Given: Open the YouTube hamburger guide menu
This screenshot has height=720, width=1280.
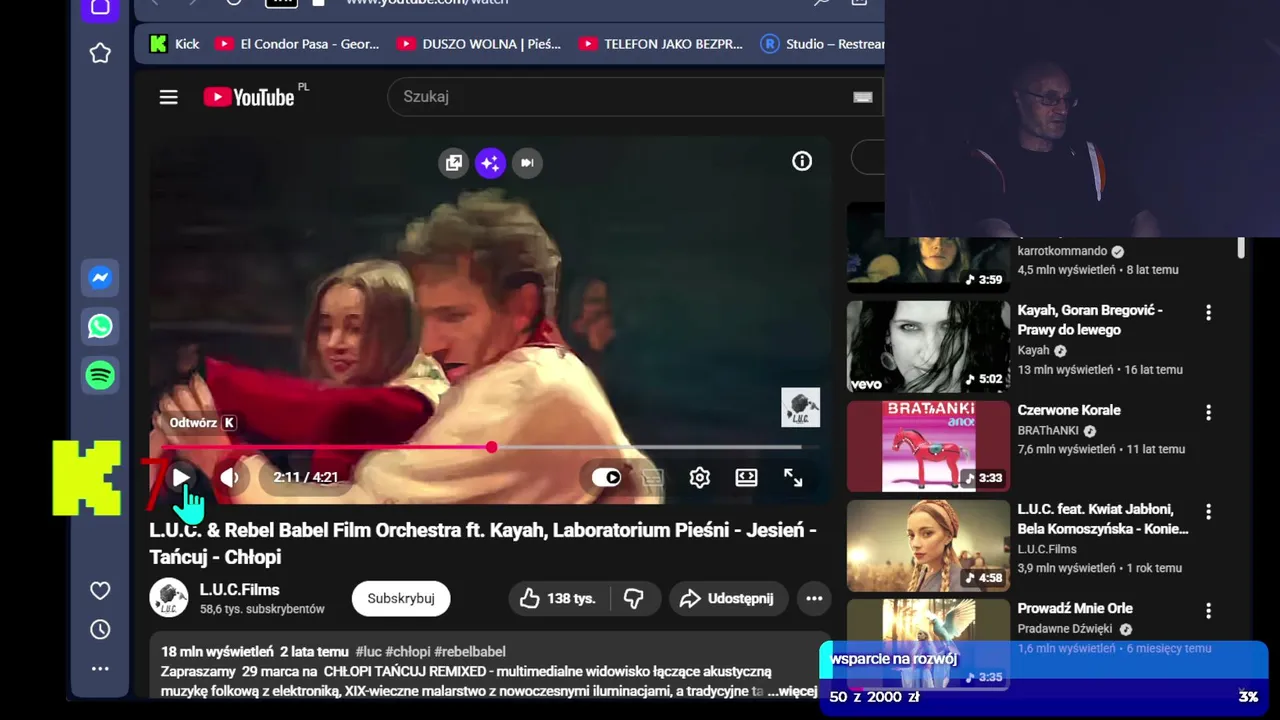Looking at the screenshot, I should tap(168, 97).
